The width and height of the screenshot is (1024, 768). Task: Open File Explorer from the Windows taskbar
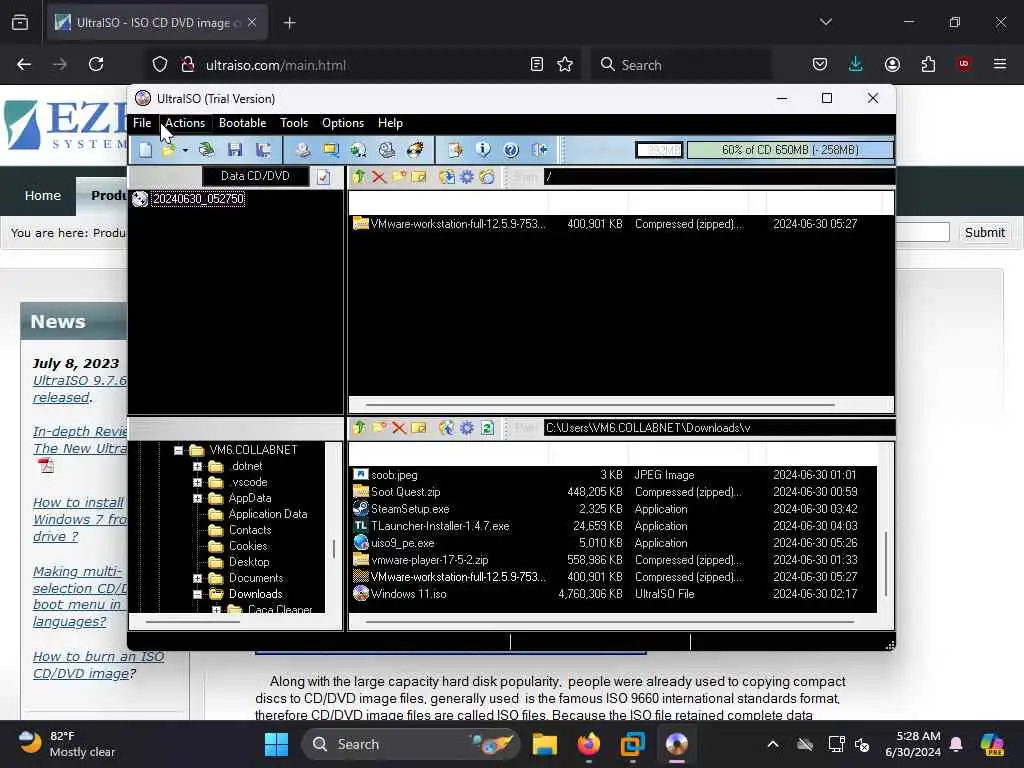coord(544,744)
